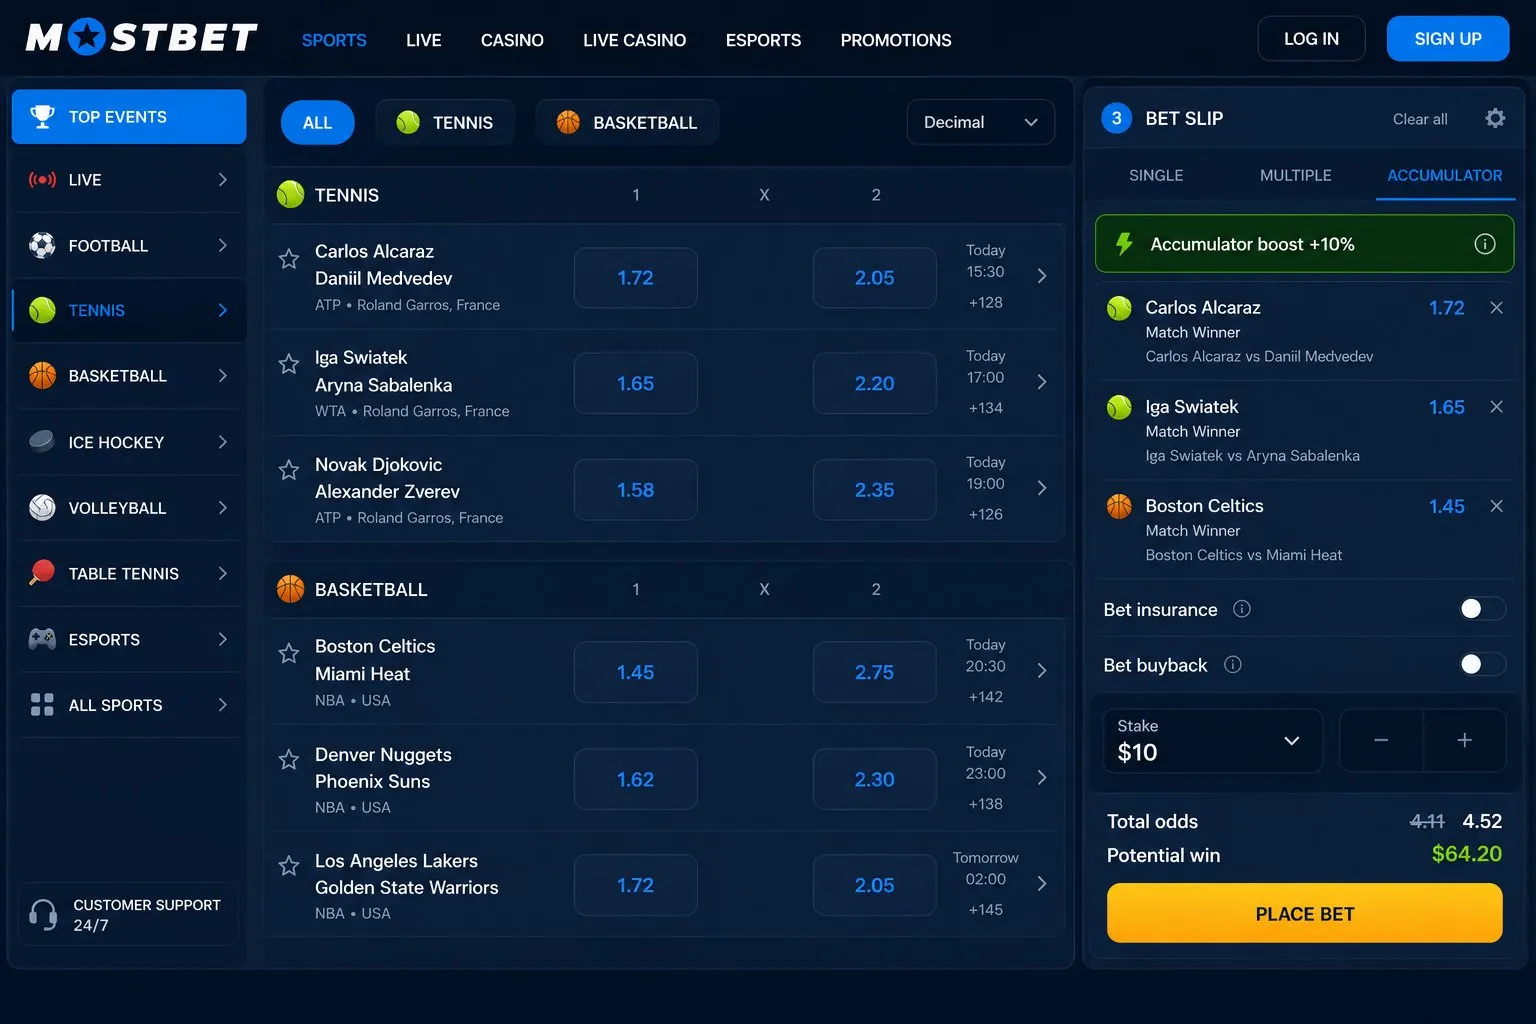This screenshot has height=1024, width=1536.
Task: Pick Sabalenka odds 2.20
Action: point(875,383)
